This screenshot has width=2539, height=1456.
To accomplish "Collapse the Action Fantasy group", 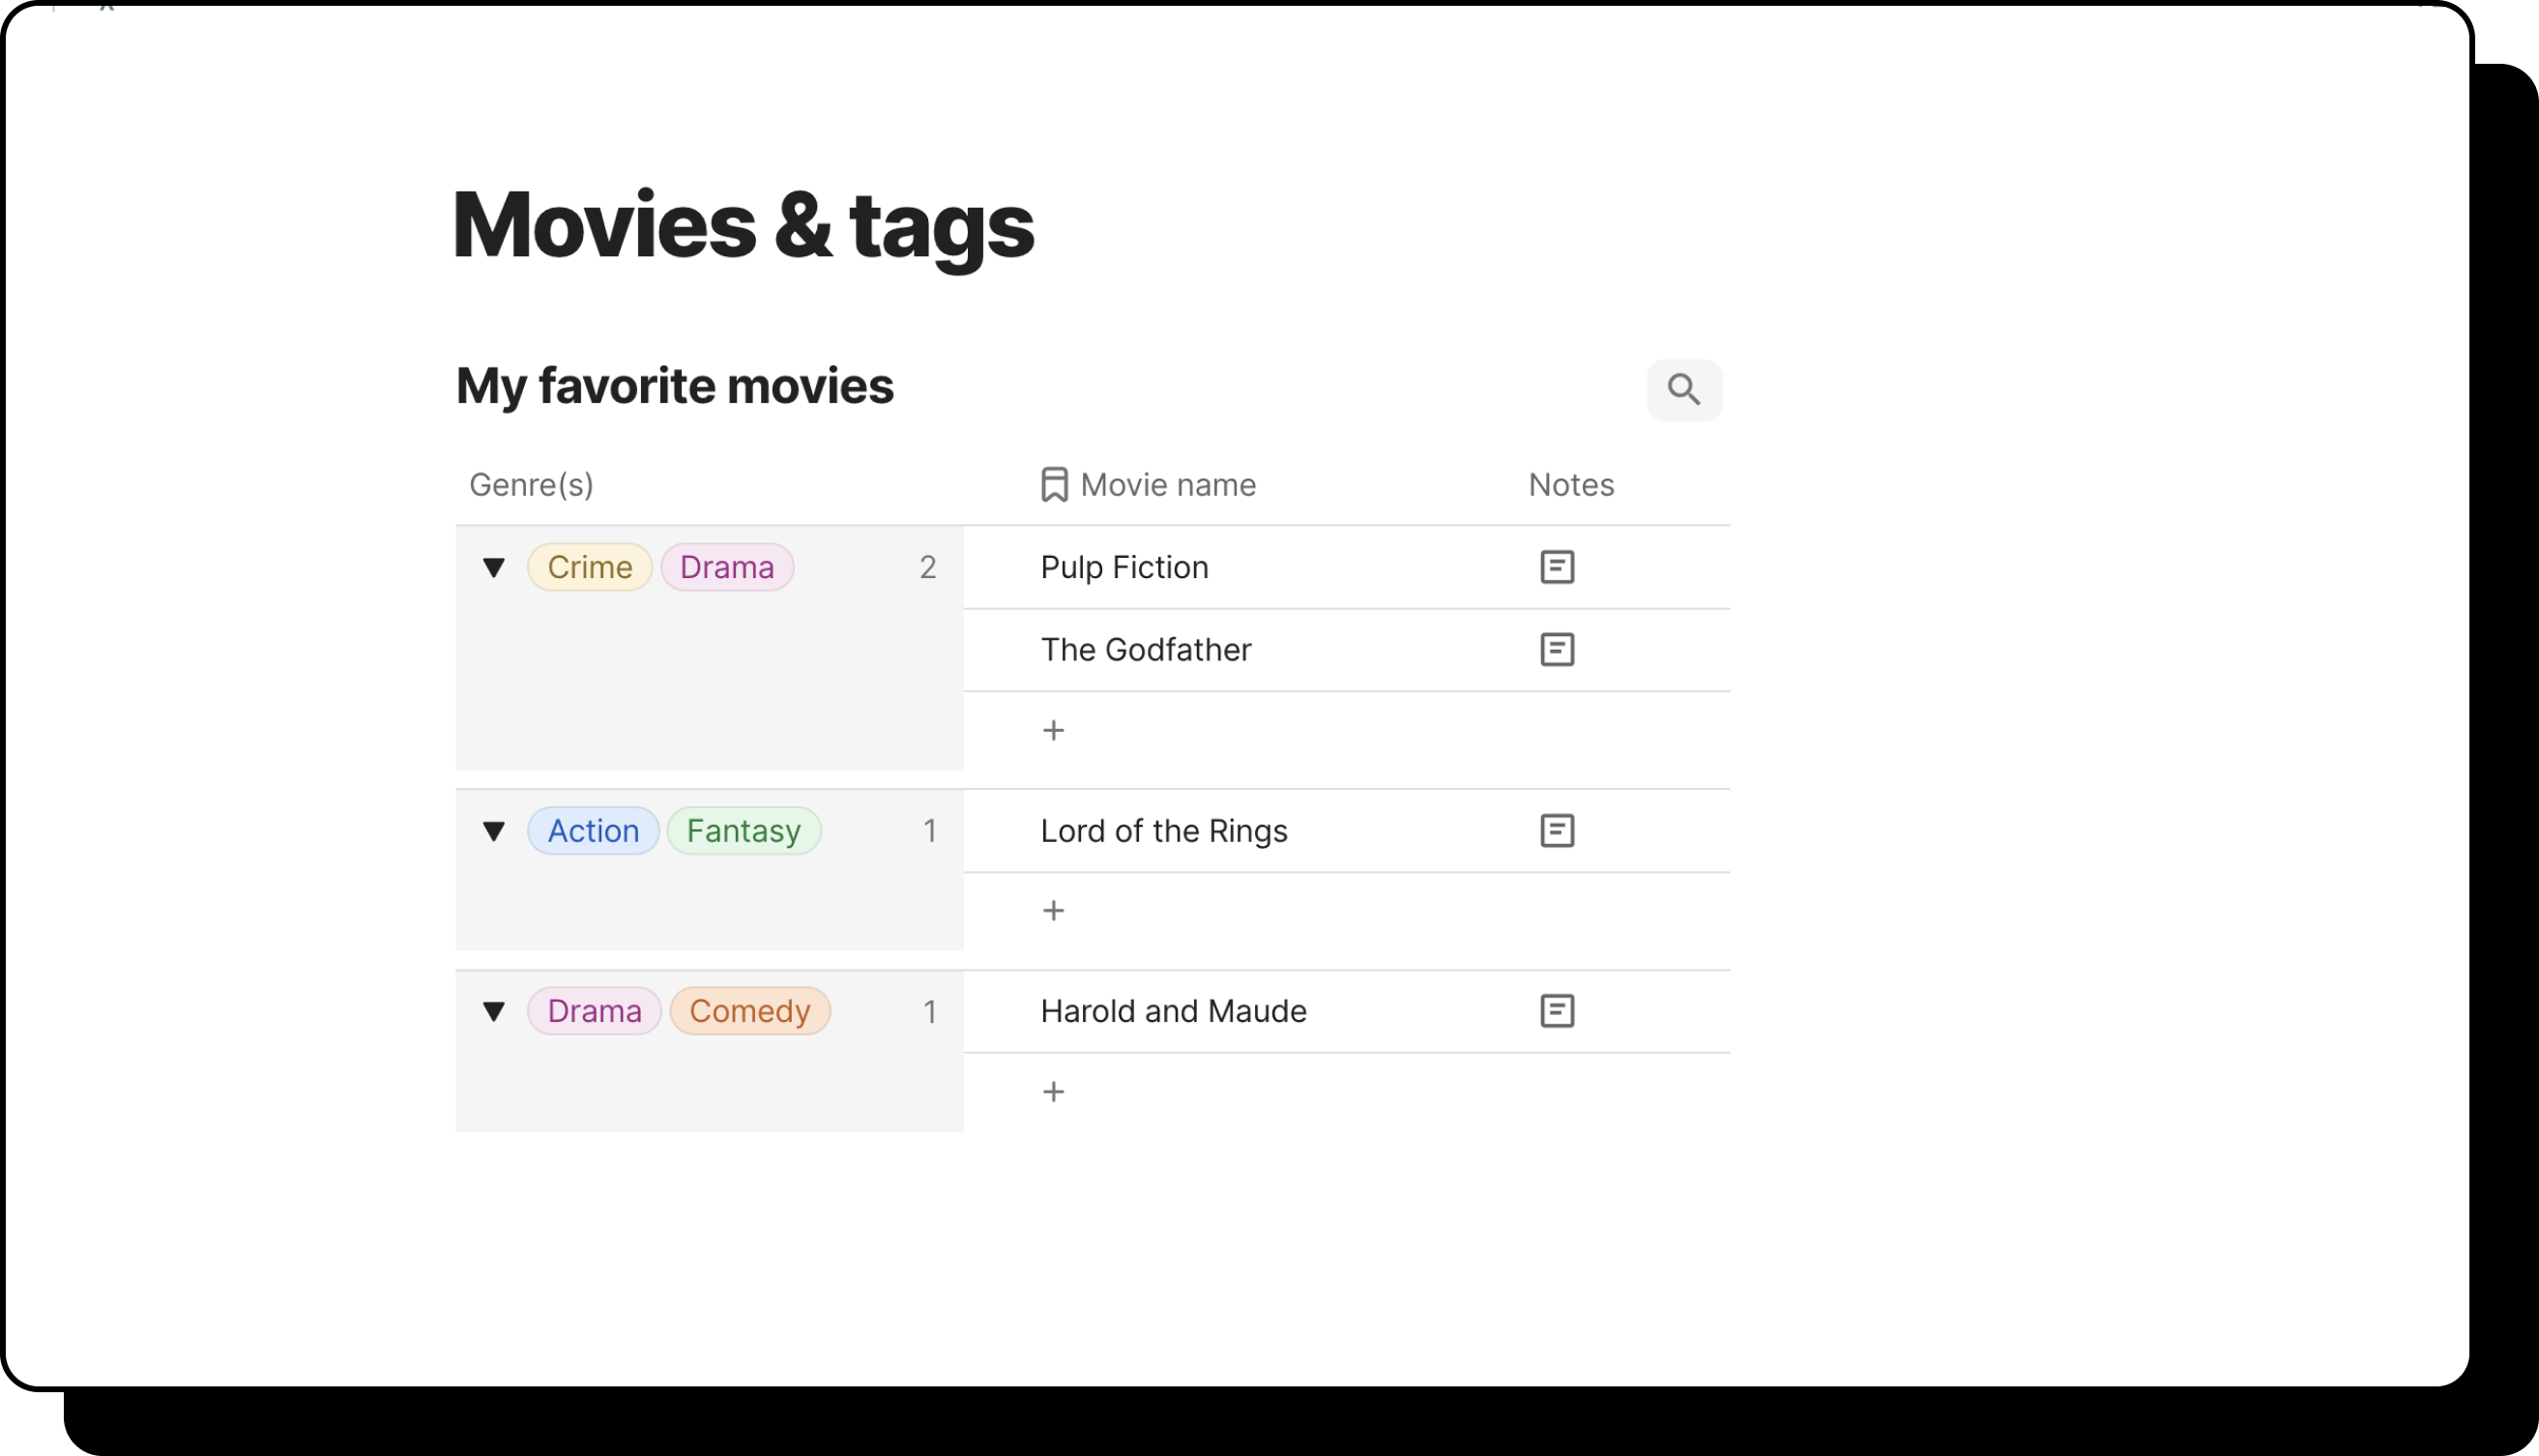I will [494, 831].
